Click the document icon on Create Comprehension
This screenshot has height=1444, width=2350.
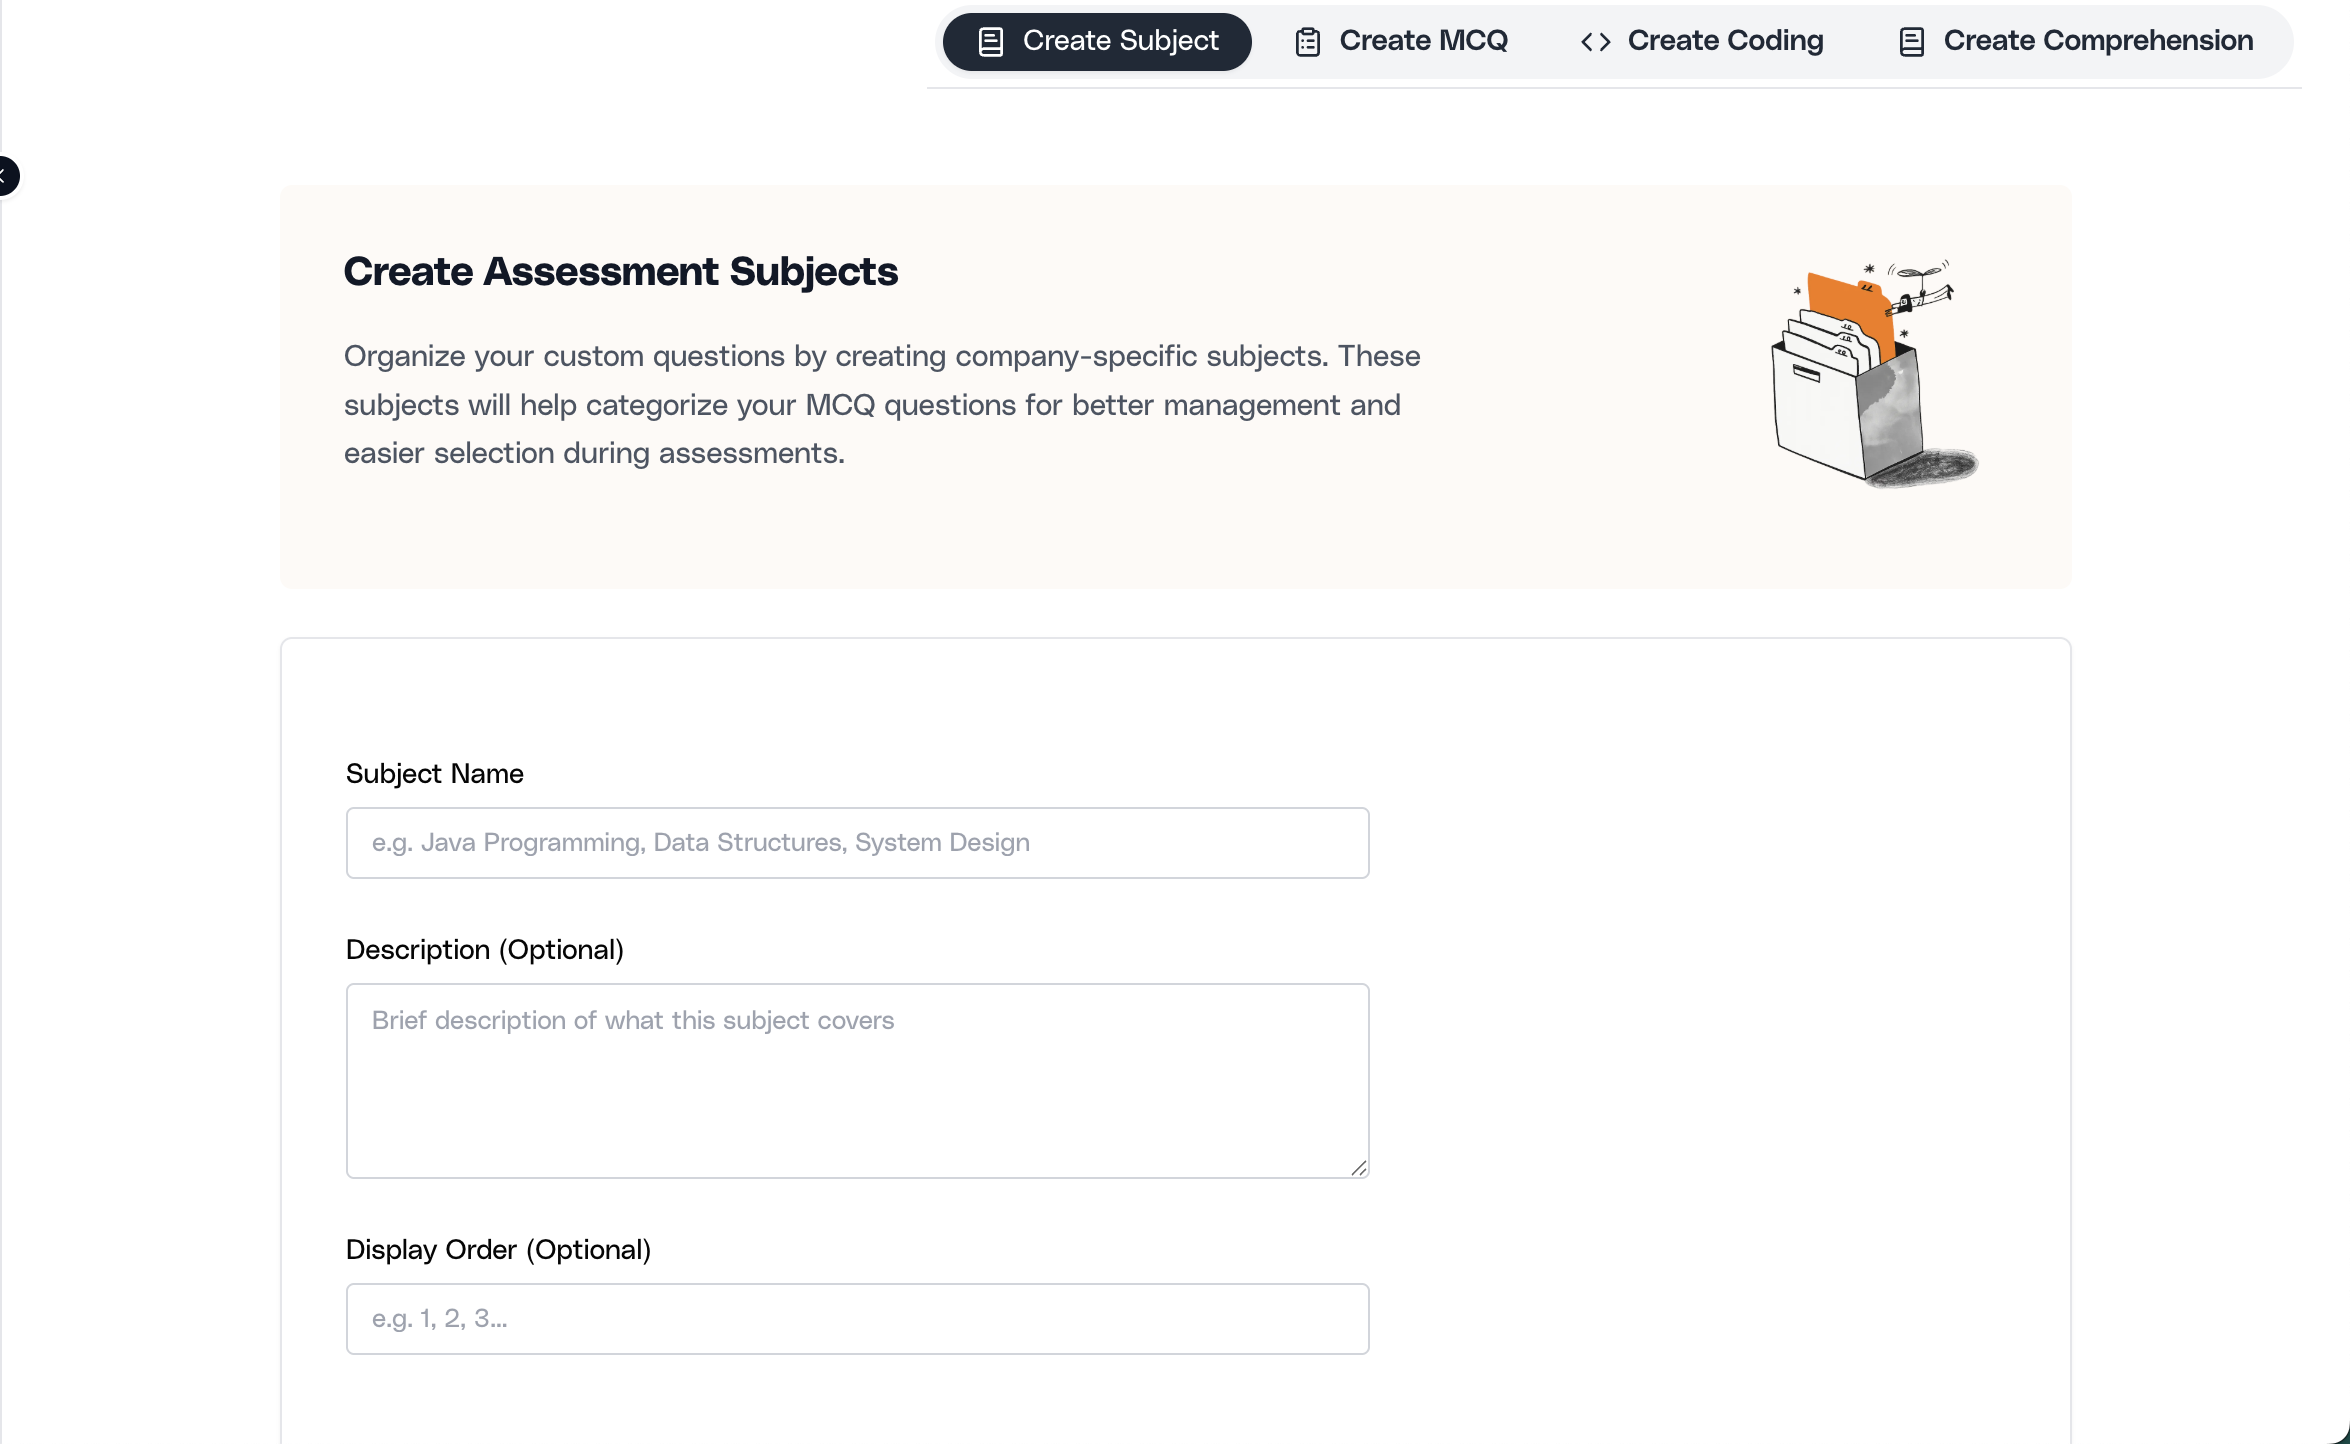(1911, 41)
